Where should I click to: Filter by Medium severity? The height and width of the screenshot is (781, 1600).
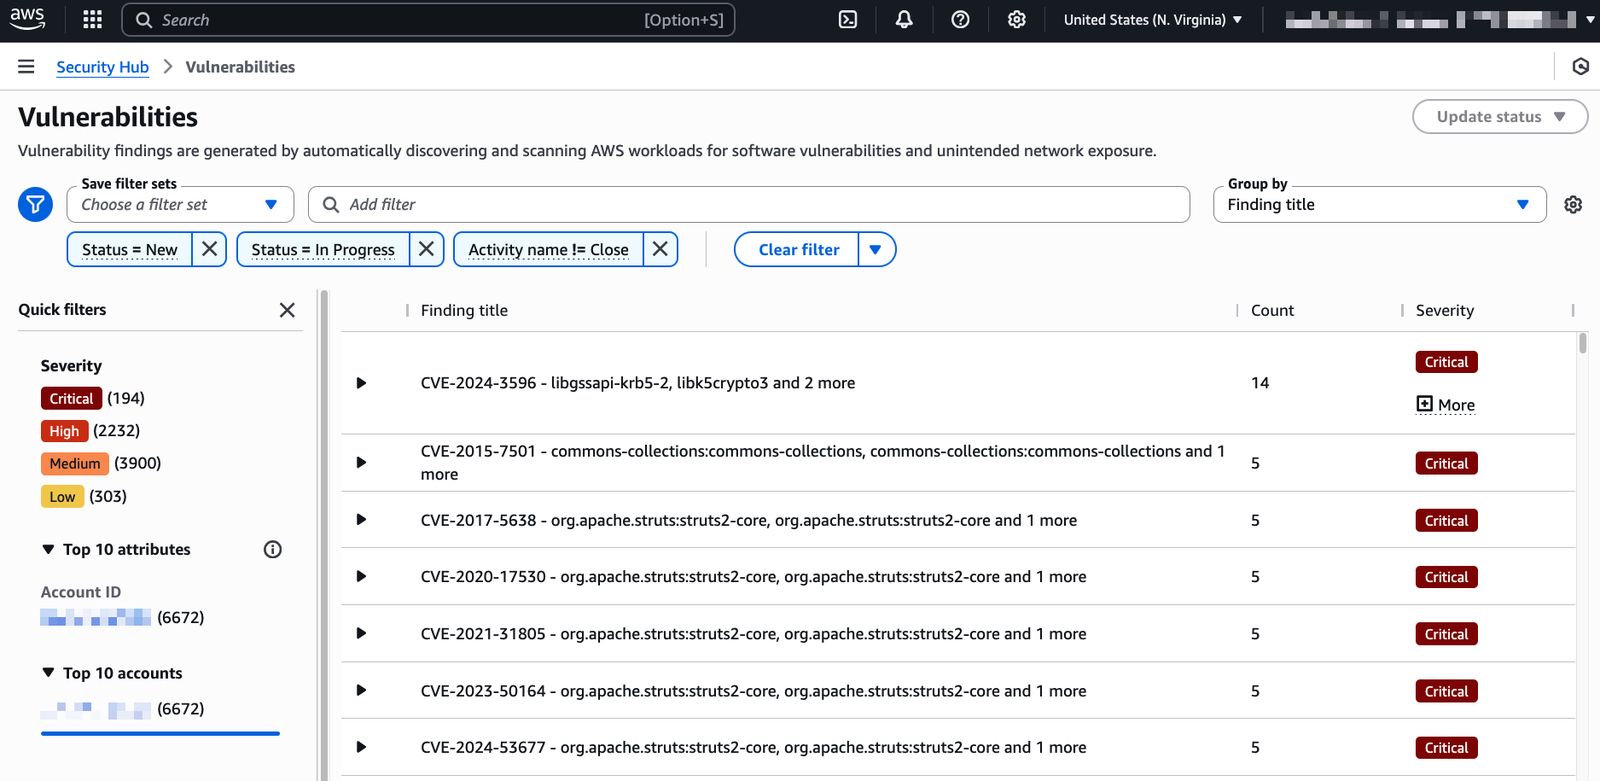tap(75, 464)
